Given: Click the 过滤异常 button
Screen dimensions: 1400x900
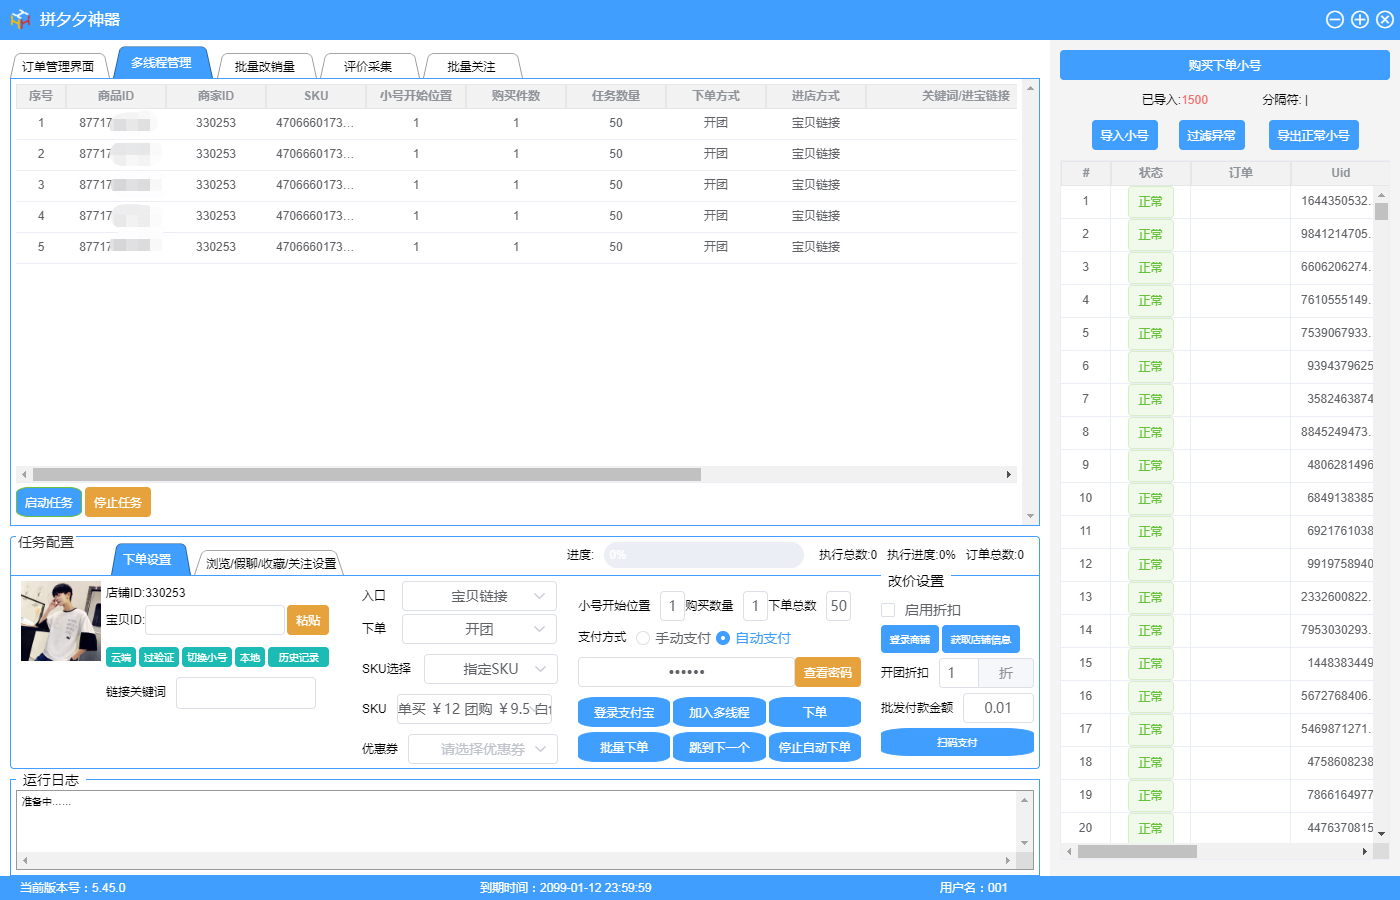Looking at the screenshot, I should coord(1211,135).
